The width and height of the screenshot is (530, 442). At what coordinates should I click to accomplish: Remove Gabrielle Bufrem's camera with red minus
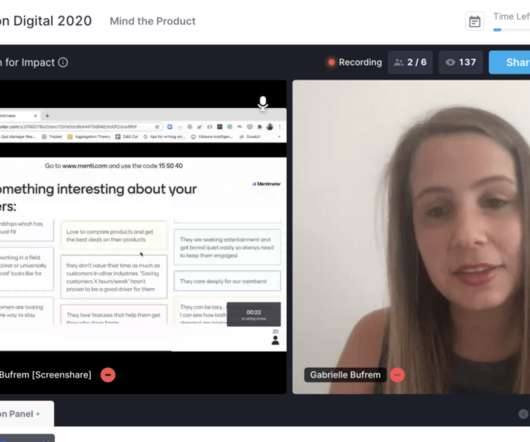[x=398, y=375]
